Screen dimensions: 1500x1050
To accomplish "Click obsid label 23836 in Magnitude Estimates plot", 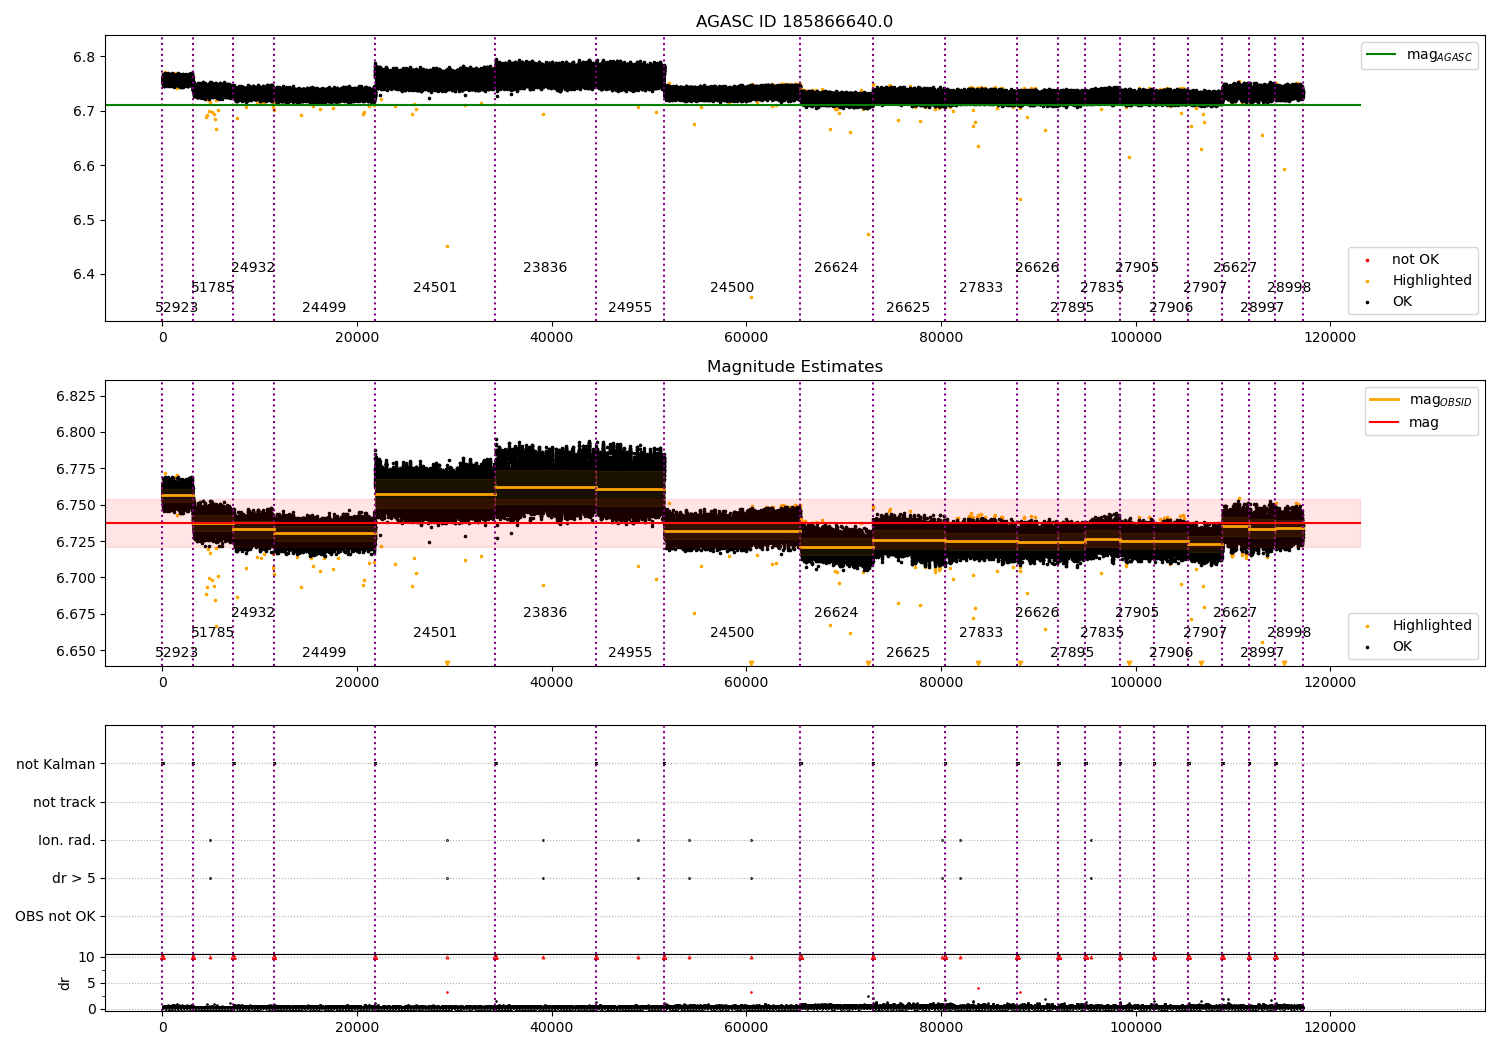I will click(545, 613).
